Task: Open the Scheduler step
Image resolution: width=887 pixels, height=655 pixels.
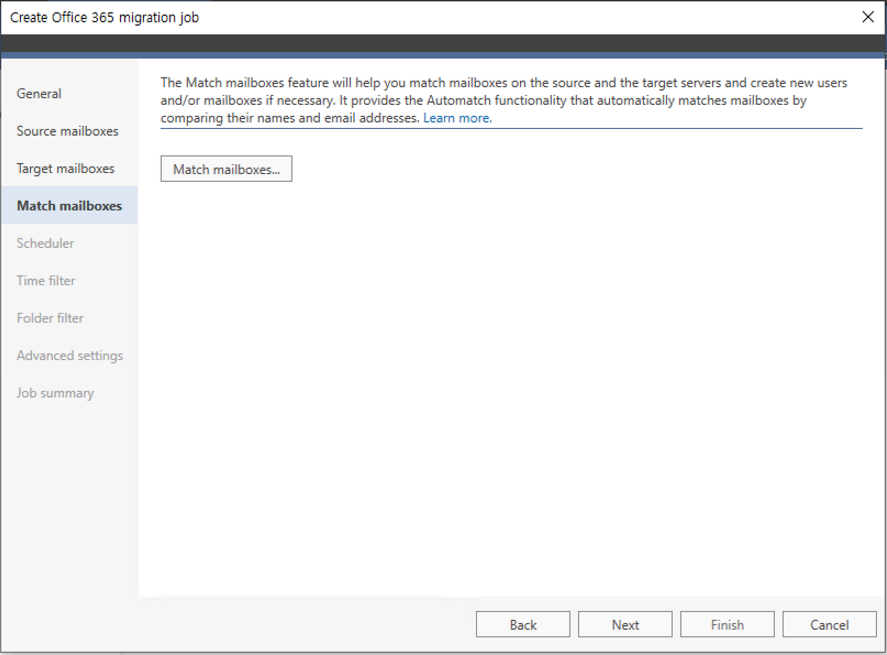Action: (45, 243)
